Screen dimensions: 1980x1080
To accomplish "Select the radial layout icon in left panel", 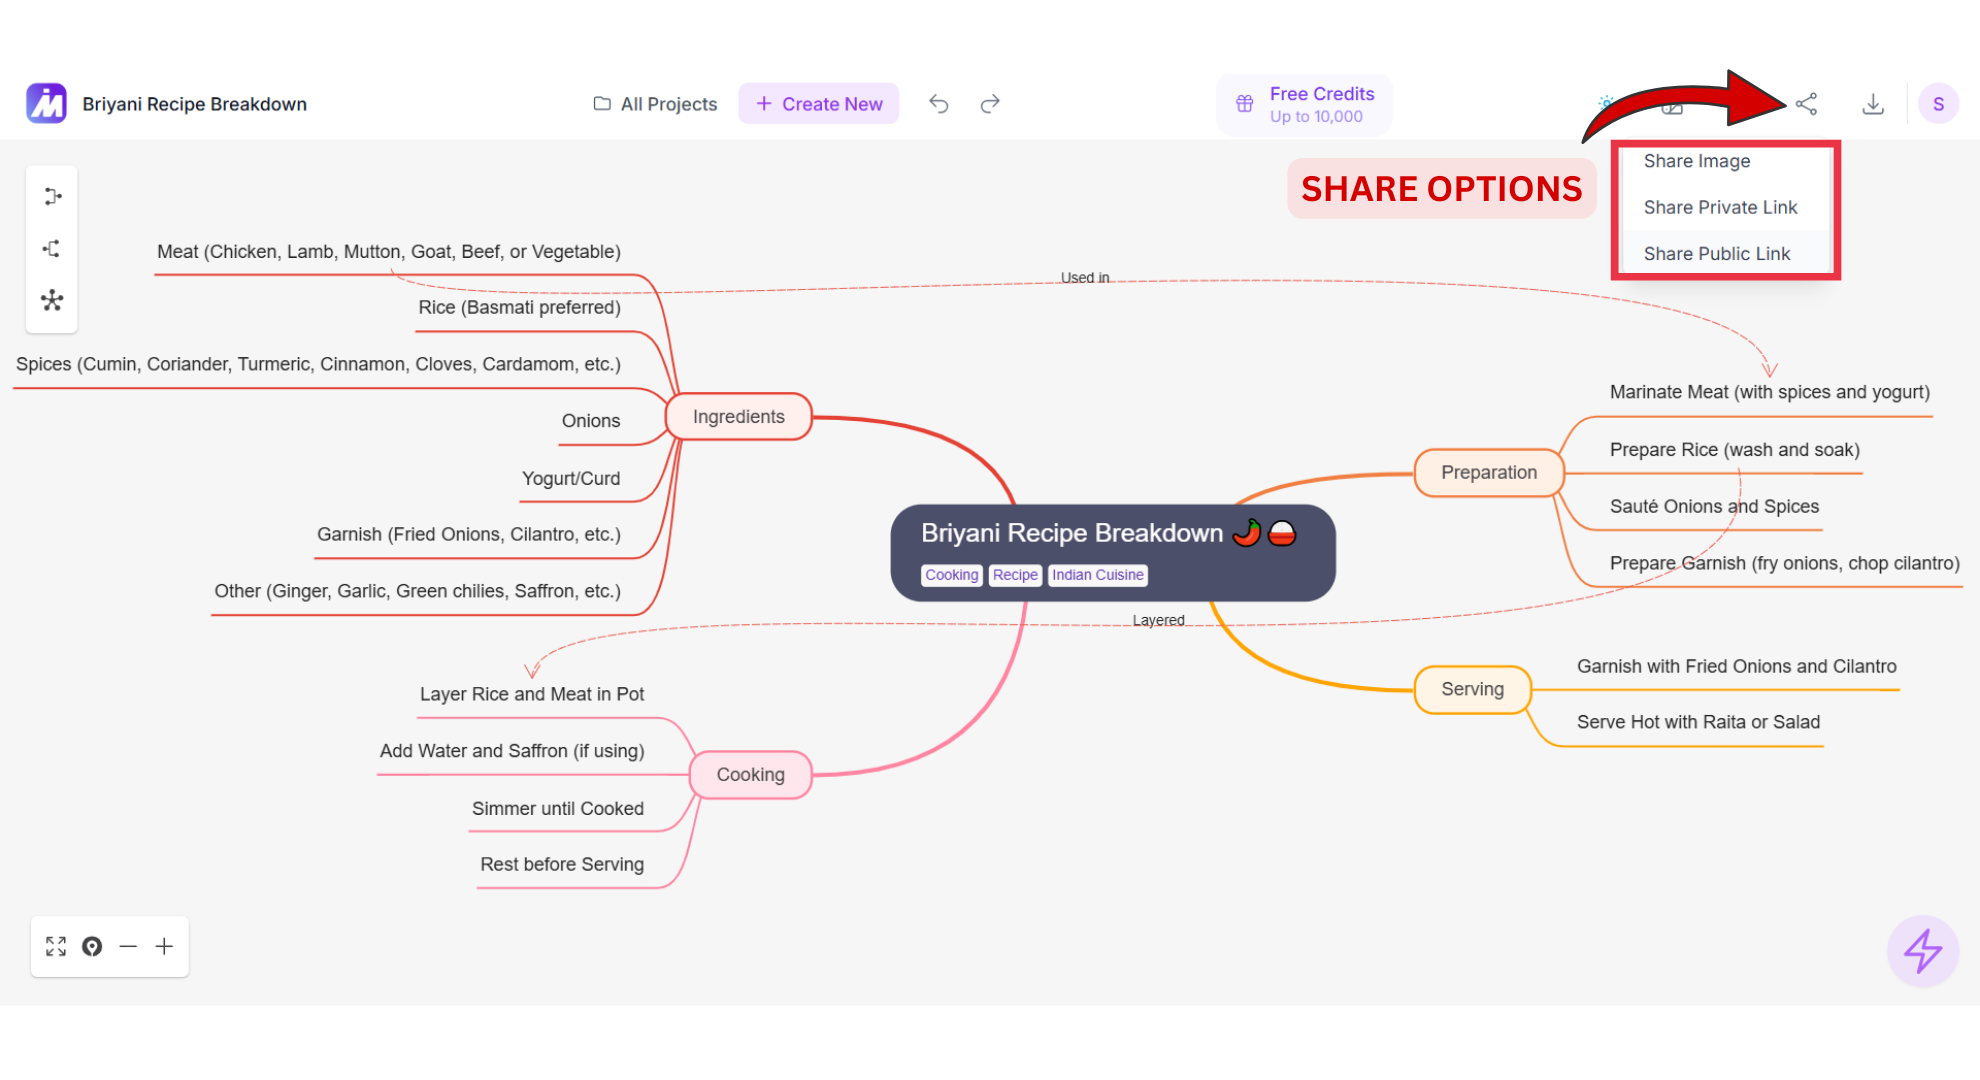I will point(52,300).
